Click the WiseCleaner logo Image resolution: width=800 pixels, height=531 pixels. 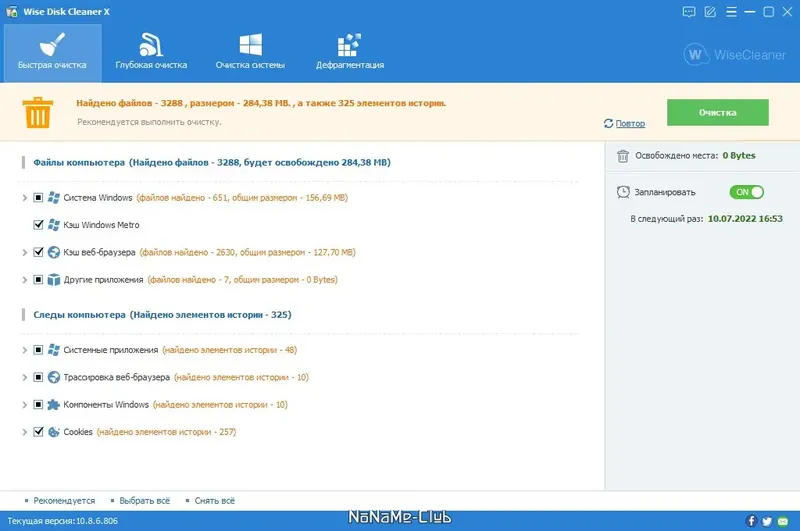(x=735, y=55)
